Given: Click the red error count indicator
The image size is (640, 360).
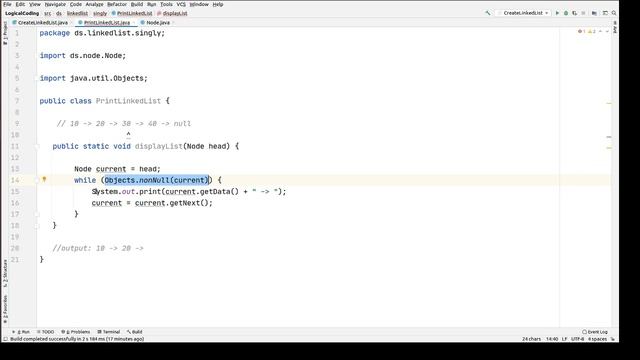Looking at the screenshot, I should [x=582, y=31].
